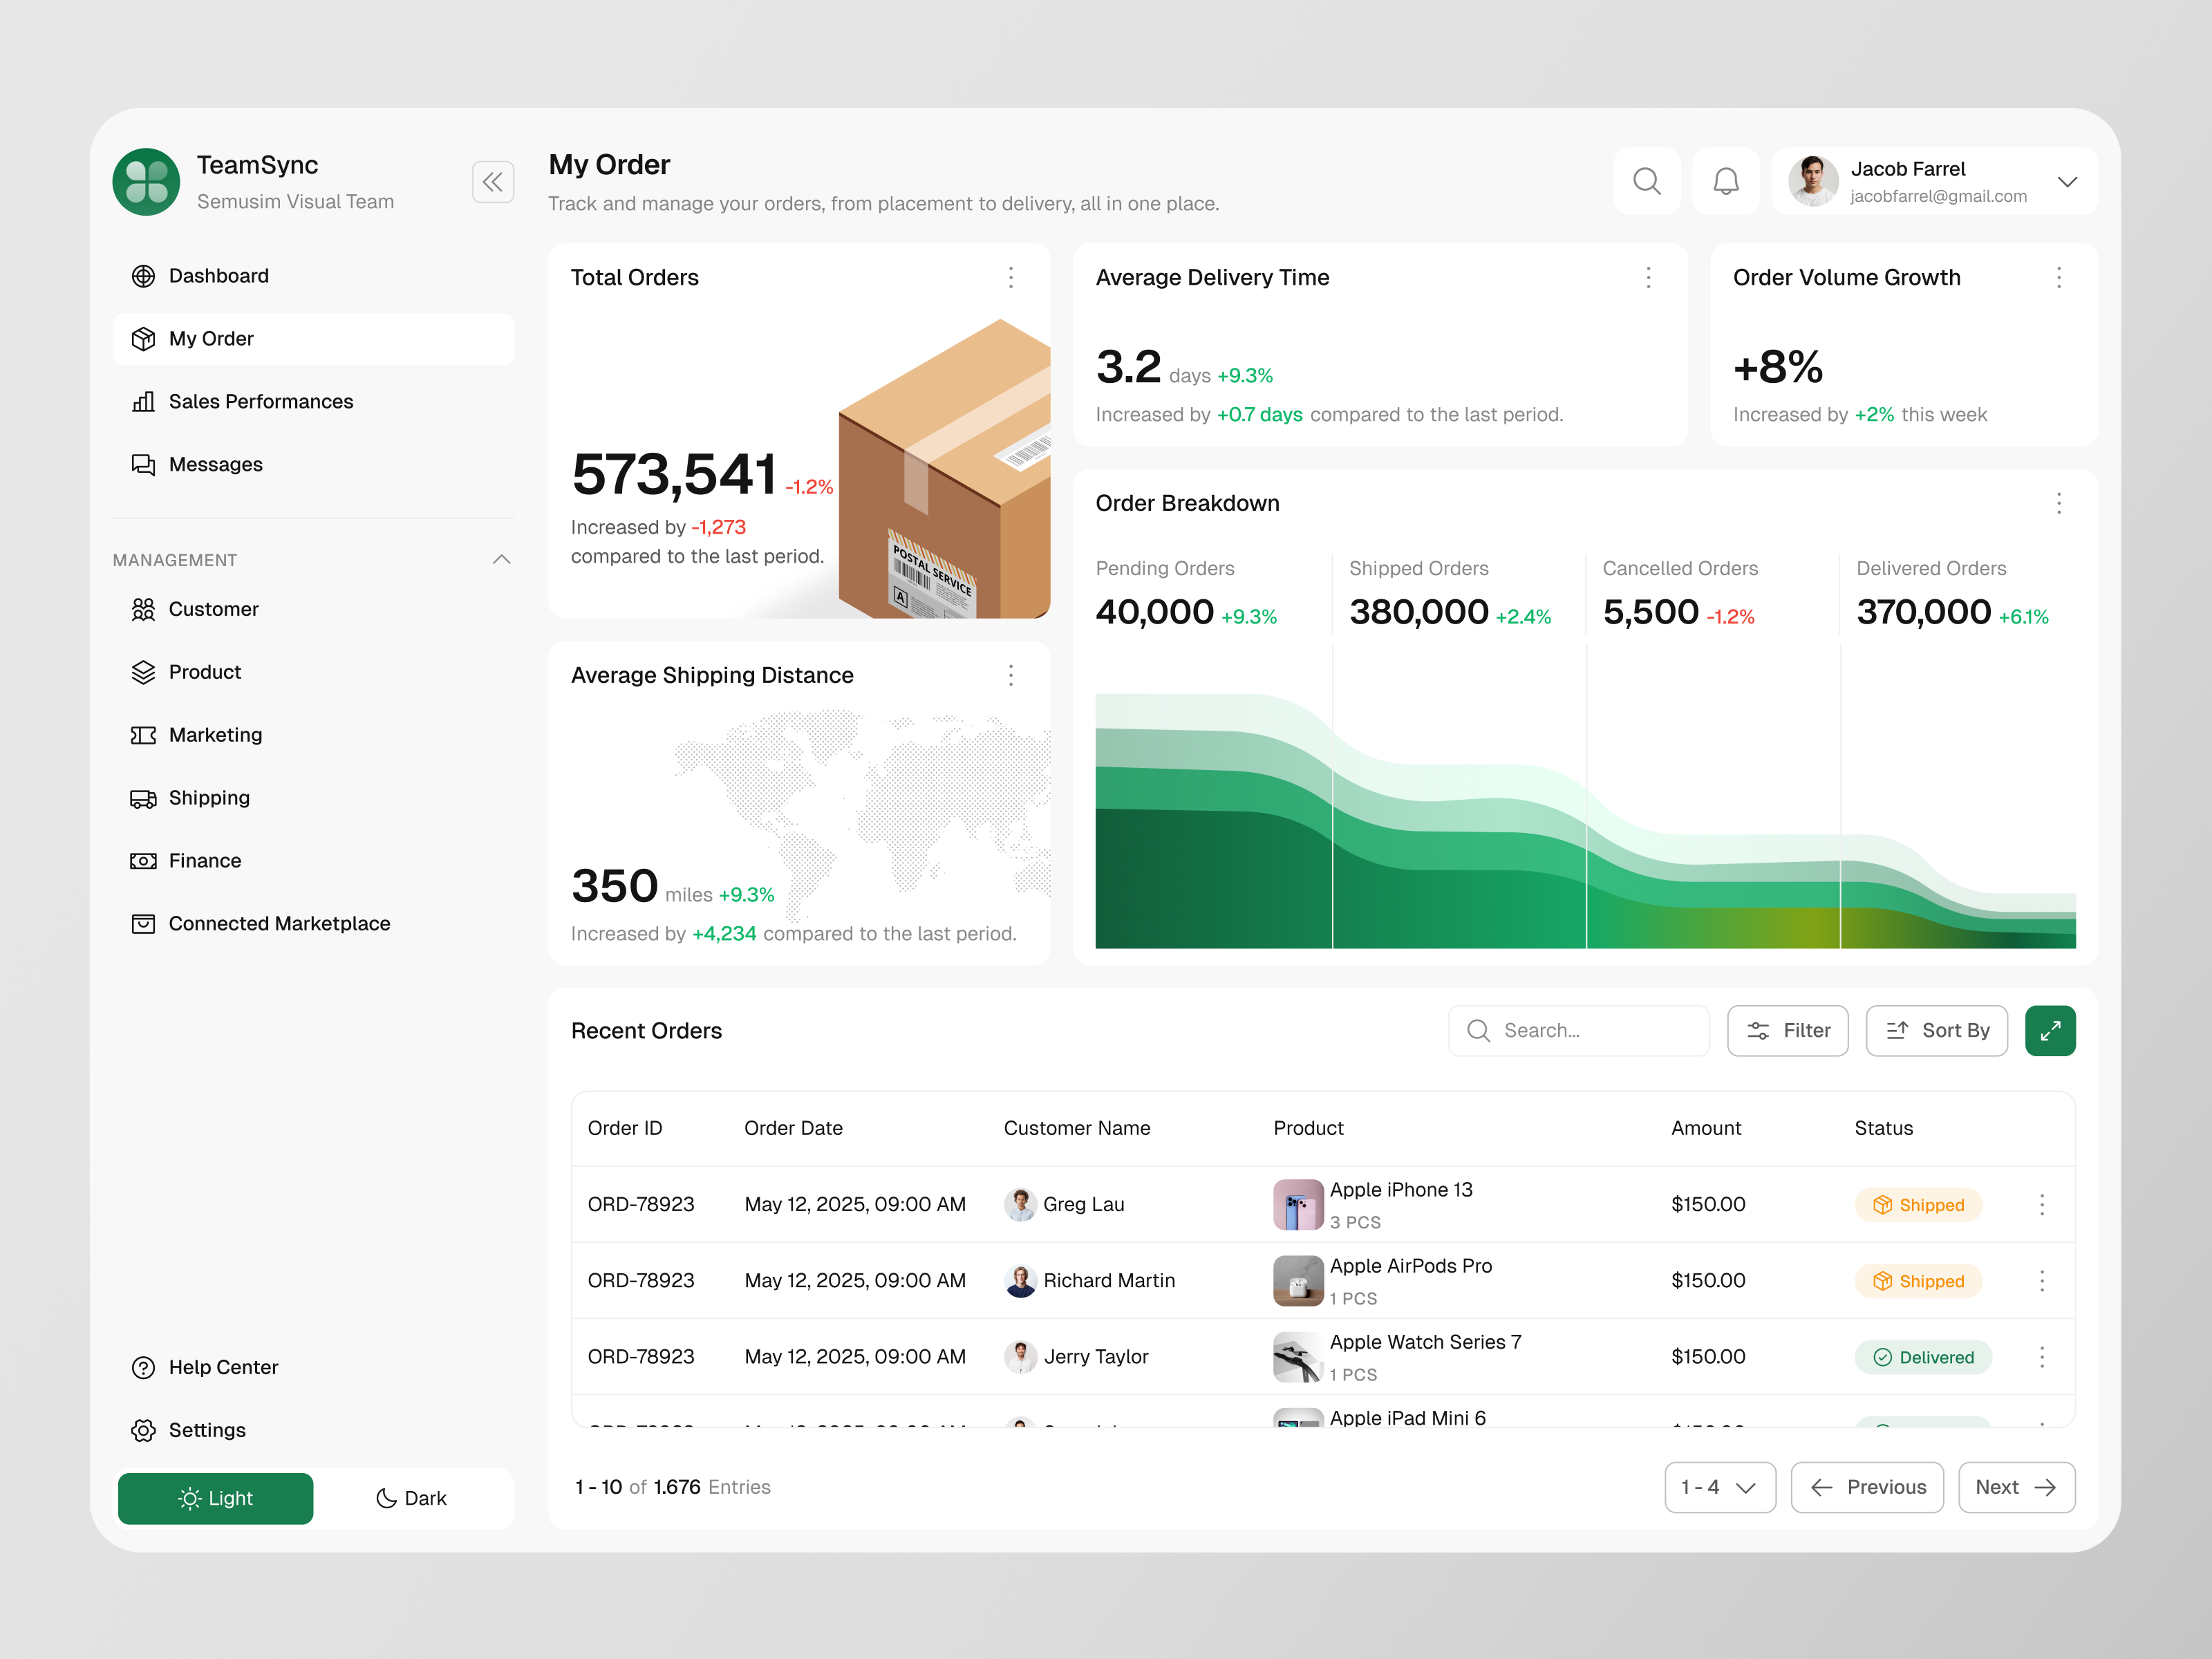Open the Jacob Farrel profile dropdown
The width and height of the screenshot is (2212, 1659).
pyautogui.click(x=2067, y=181)
